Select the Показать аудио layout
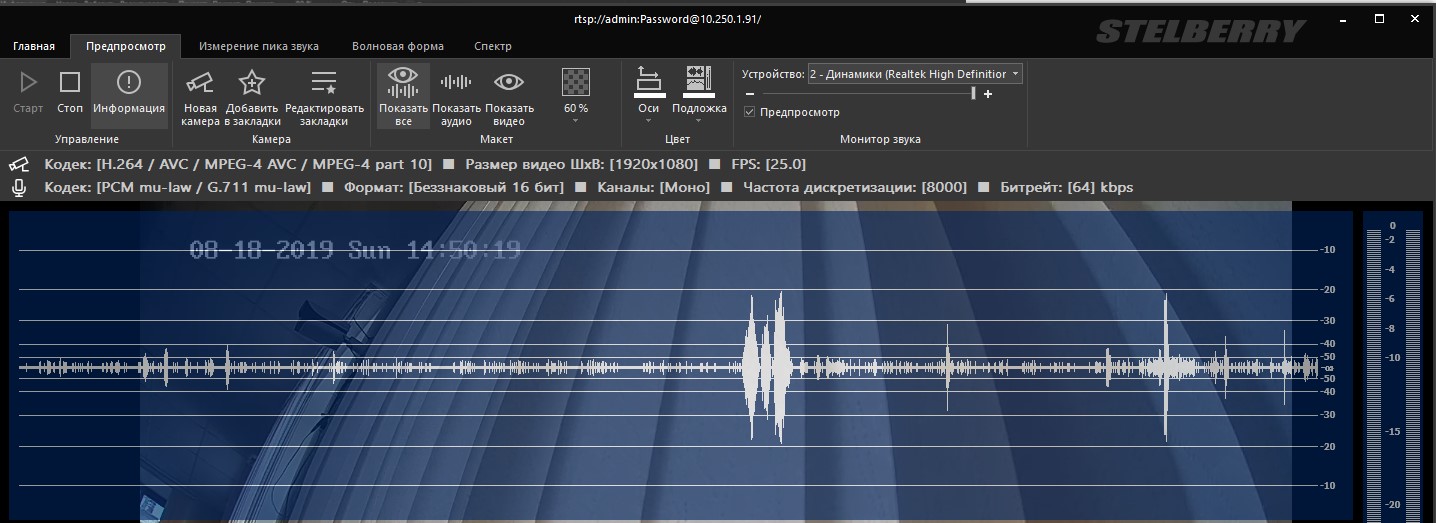The height and width of the screenshot is (523, 1436). pyautogui.click(x=457, y=97)
